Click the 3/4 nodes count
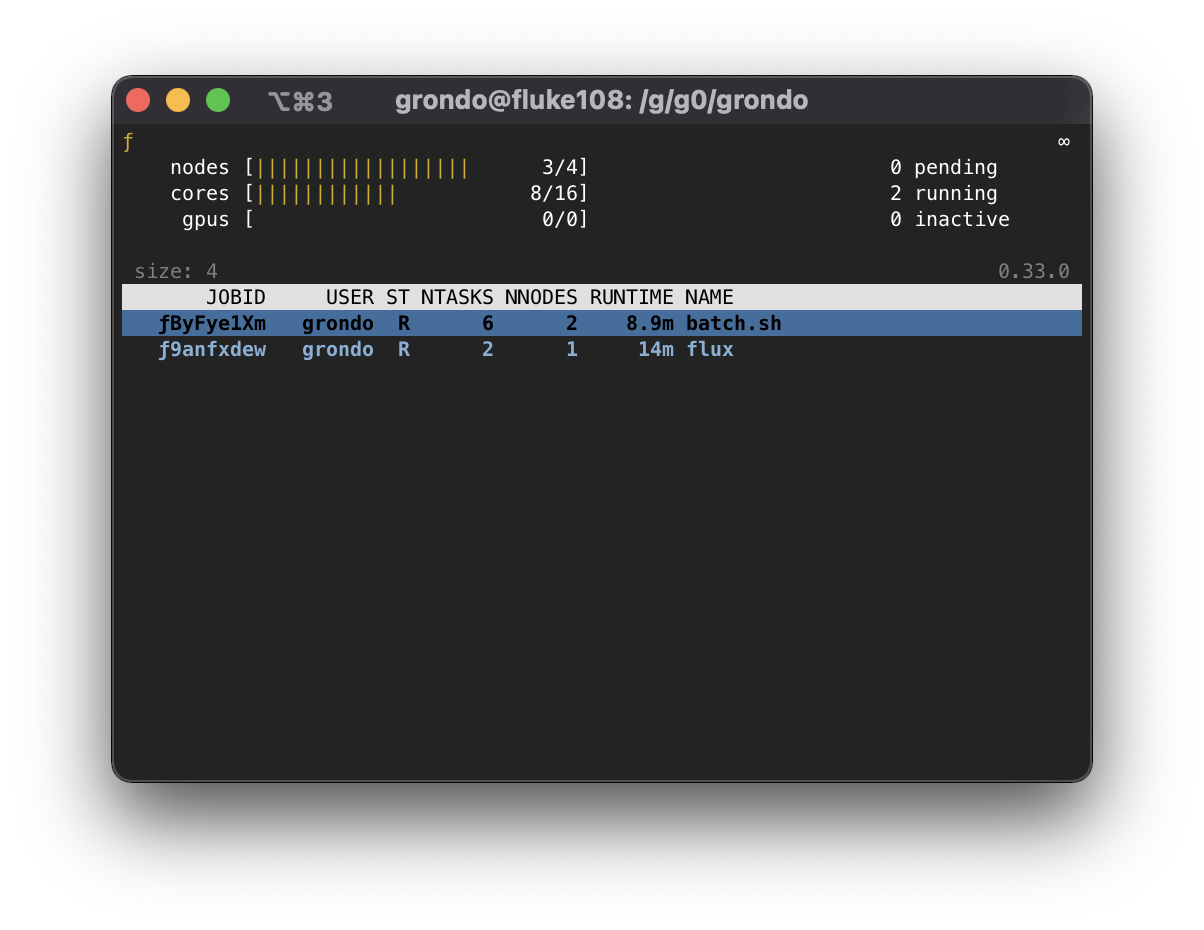The height and width of the screenshot is (930, 1204). 560,167
